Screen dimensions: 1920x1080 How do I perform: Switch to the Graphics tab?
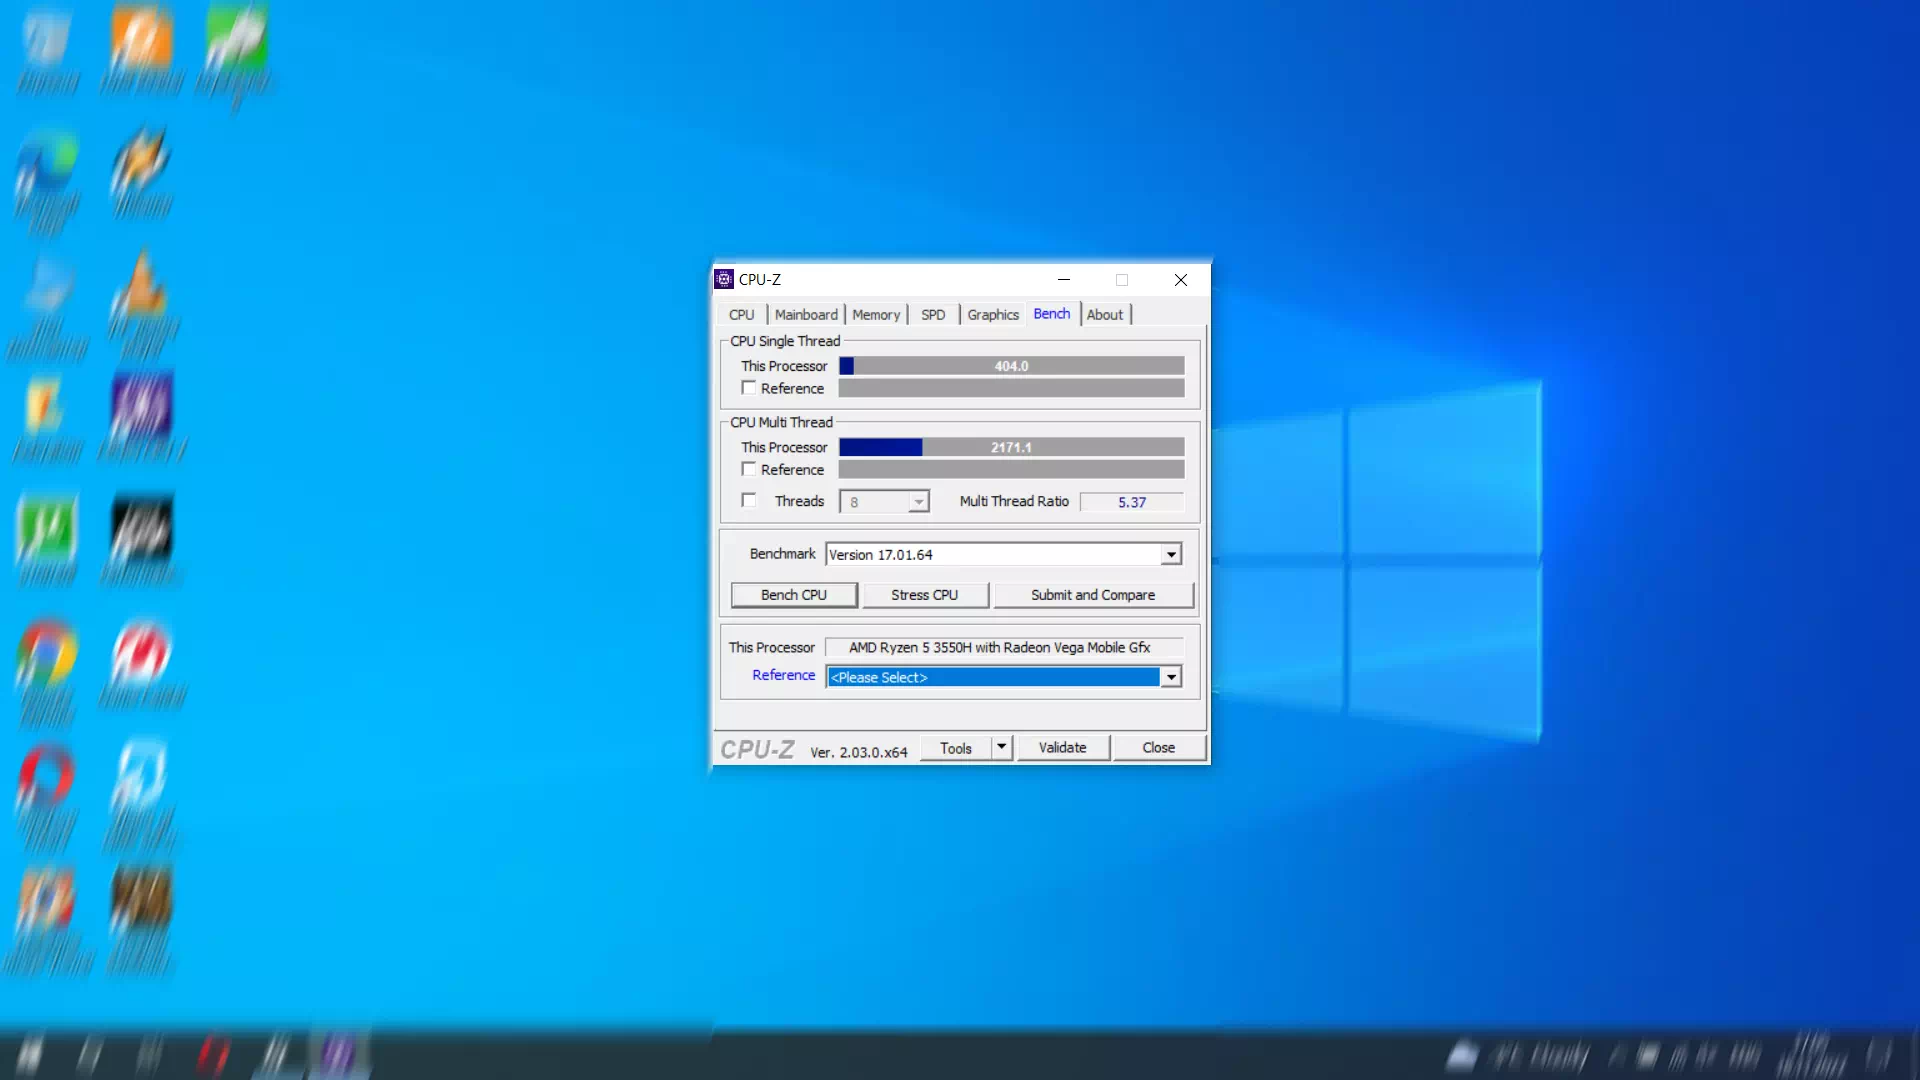point(992,315)
